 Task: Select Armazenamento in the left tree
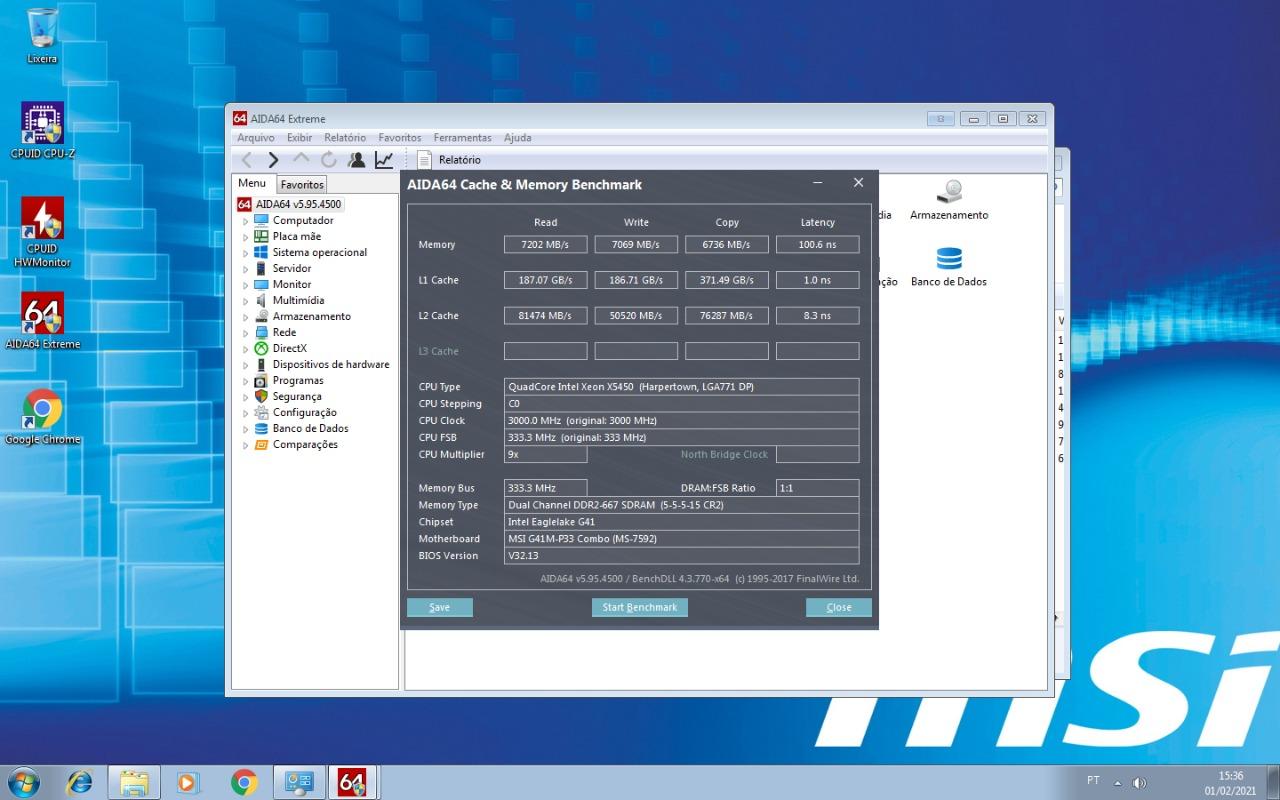pyautogui.click(x=312, y=316)
